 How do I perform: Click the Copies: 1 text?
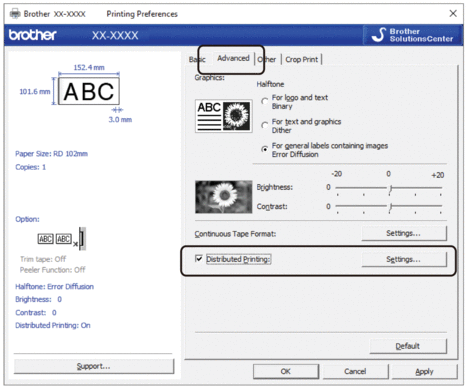30,167
